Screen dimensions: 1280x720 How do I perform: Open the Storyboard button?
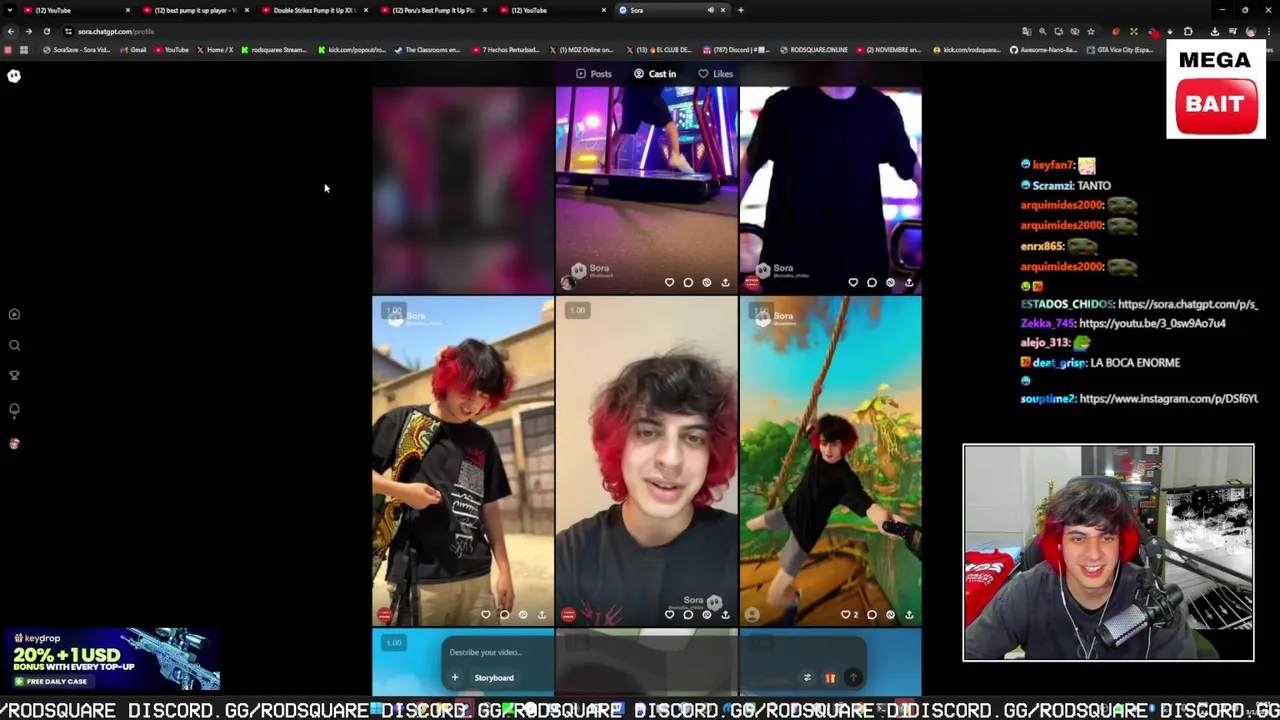[x=494, y=677]
